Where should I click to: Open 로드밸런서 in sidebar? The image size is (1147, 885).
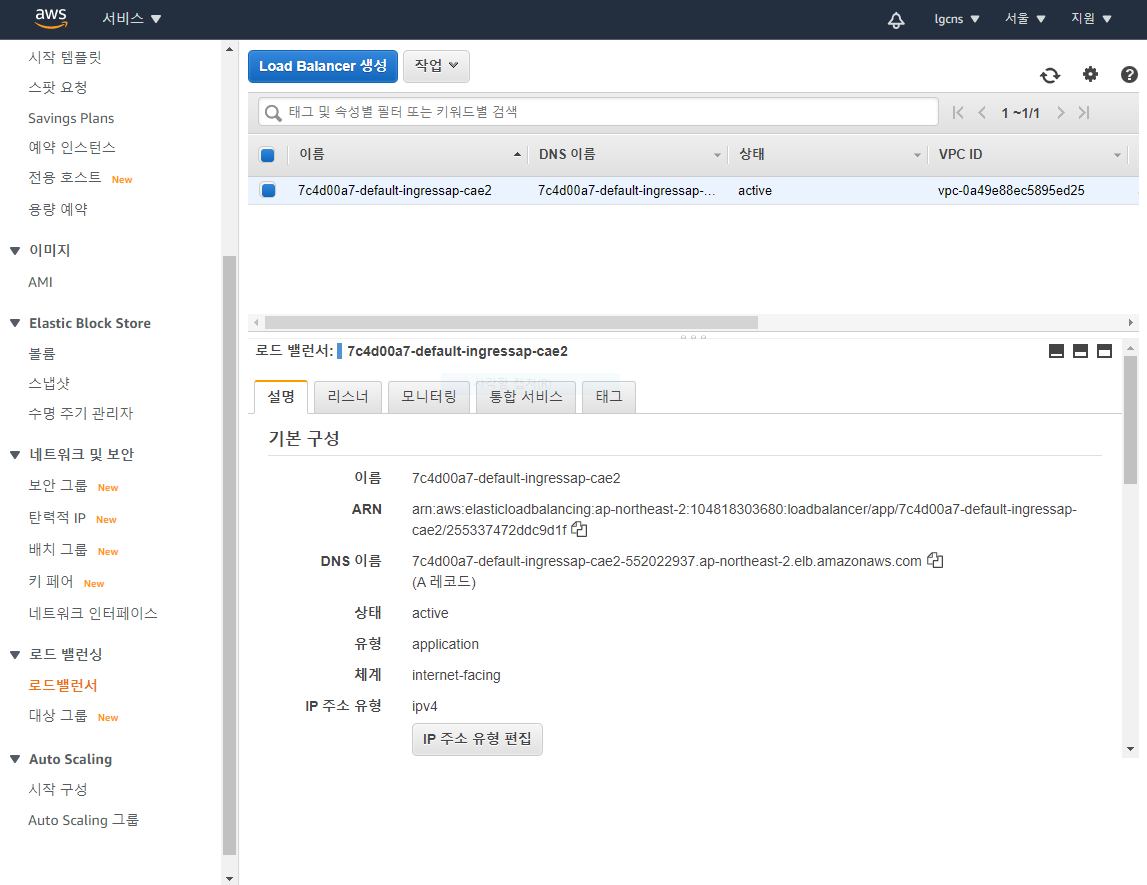click(63, 685)
